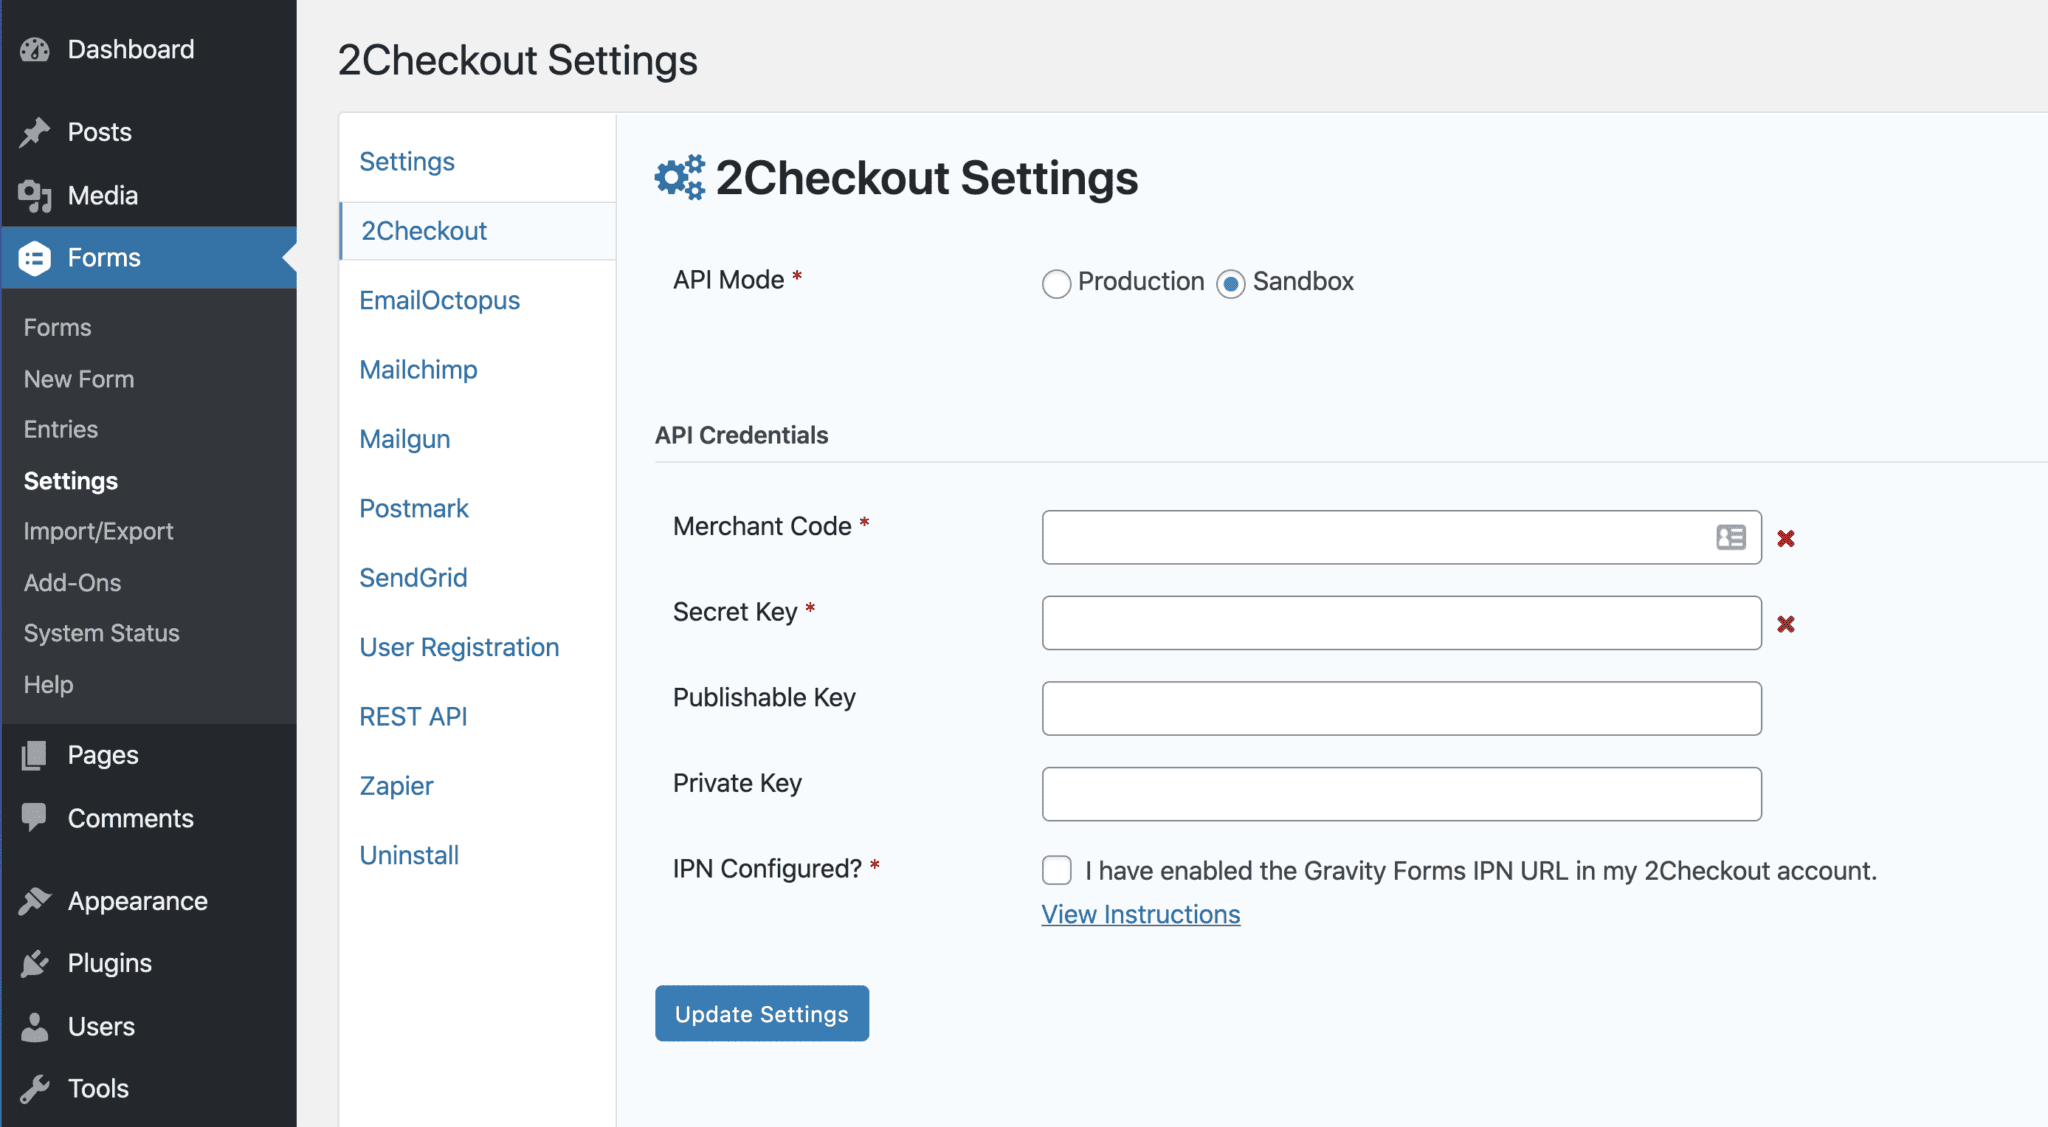This screenshot has width=2048, height=1127.
Task: Click the Appearance paintbrush icon
Action: (35, 901)
